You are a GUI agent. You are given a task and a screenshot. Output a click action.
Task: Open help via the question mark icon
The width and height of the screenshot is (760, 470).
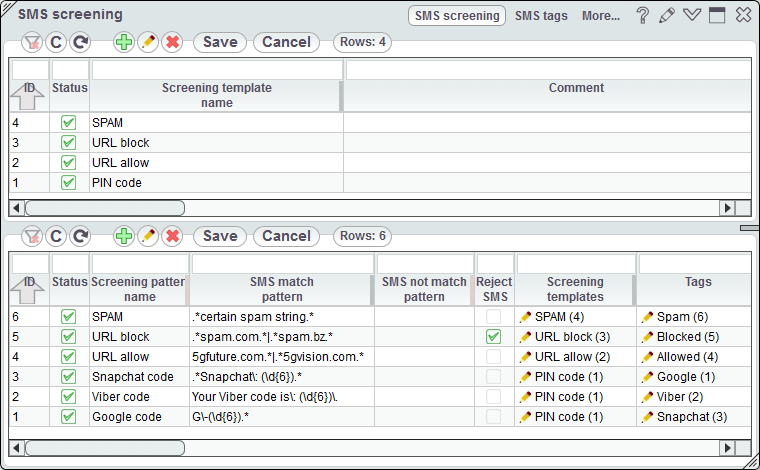coord(643,15)
